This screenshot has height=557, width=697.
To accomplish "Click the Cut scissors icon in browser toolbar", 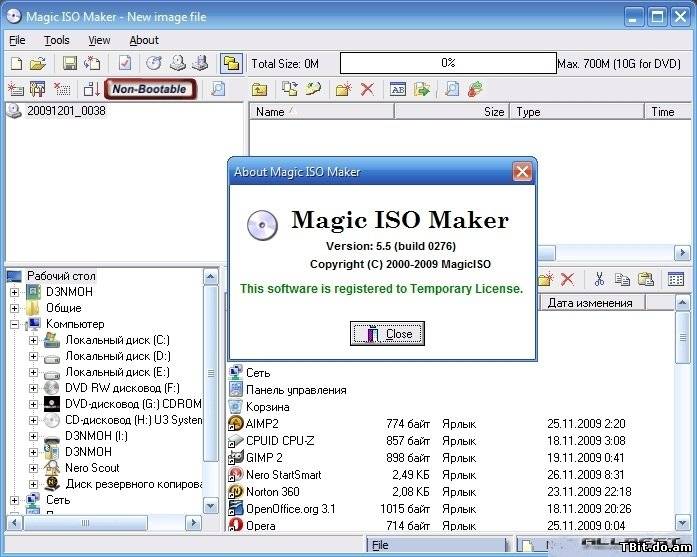I will click(x=599, y=279).
